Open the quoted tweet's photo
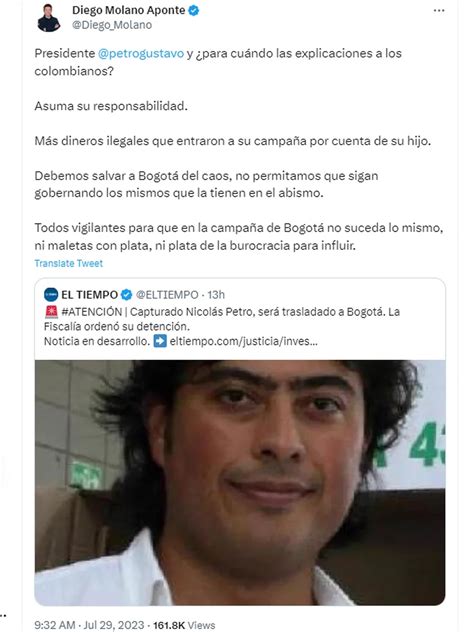Viewport: 474px width, 632px height. point(240,482)
